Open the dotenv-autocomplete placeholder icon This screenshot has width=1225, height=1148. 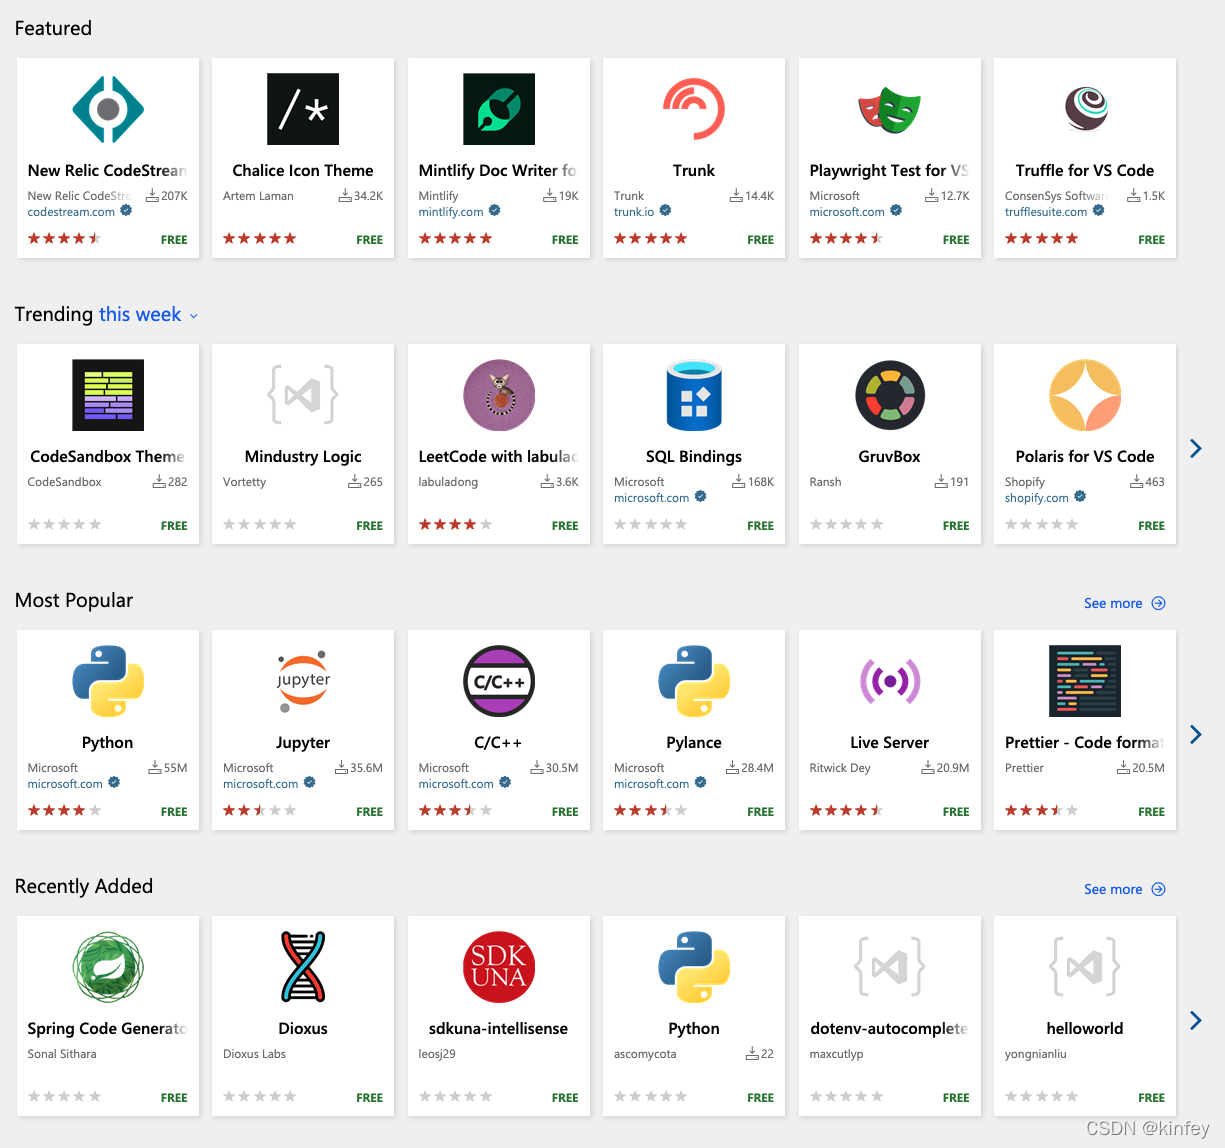click(x=889, y=967)
